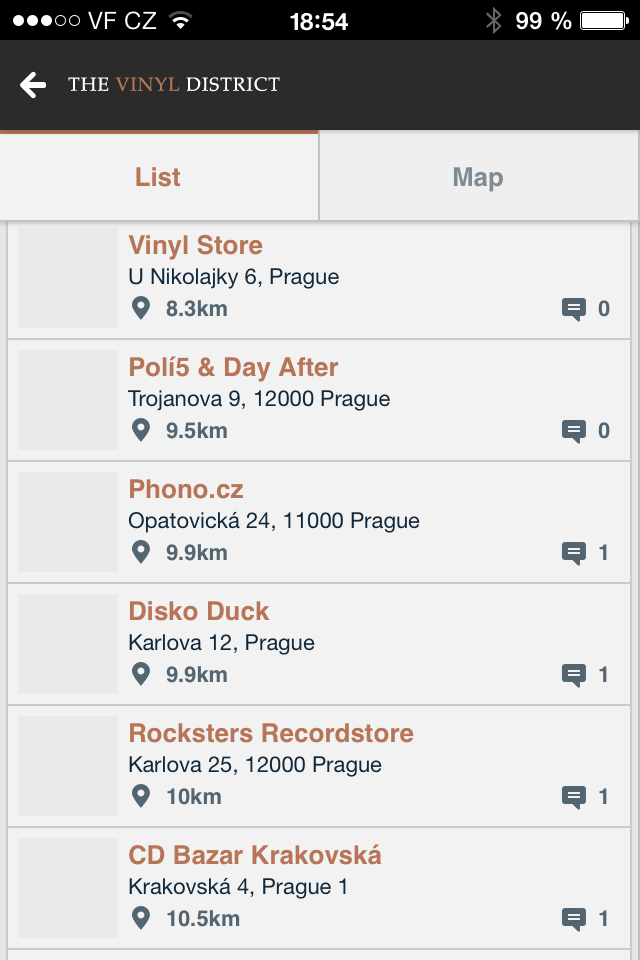The width and height of the screenshot is (640, 960).
Task: Tap the comment bubble on Polí5 & Day After
Action: (573, 431)
